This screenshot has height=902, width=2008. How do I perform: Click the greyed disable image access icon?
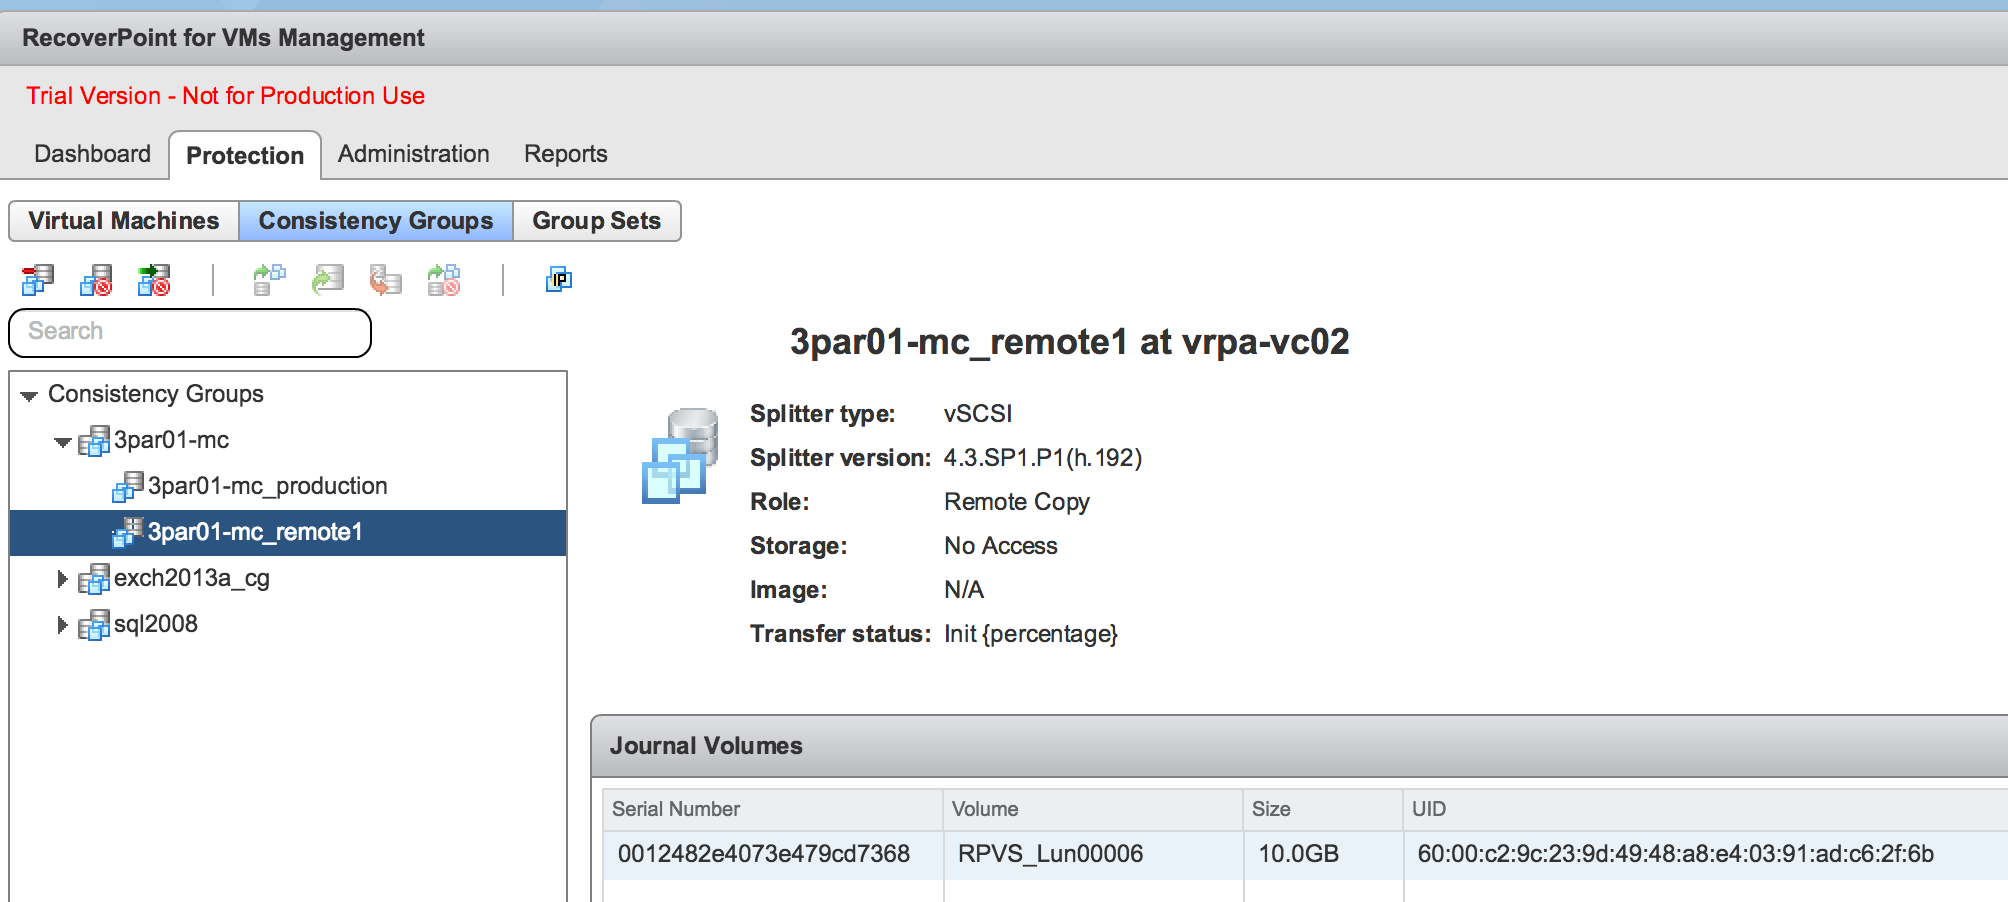(443, 280)
